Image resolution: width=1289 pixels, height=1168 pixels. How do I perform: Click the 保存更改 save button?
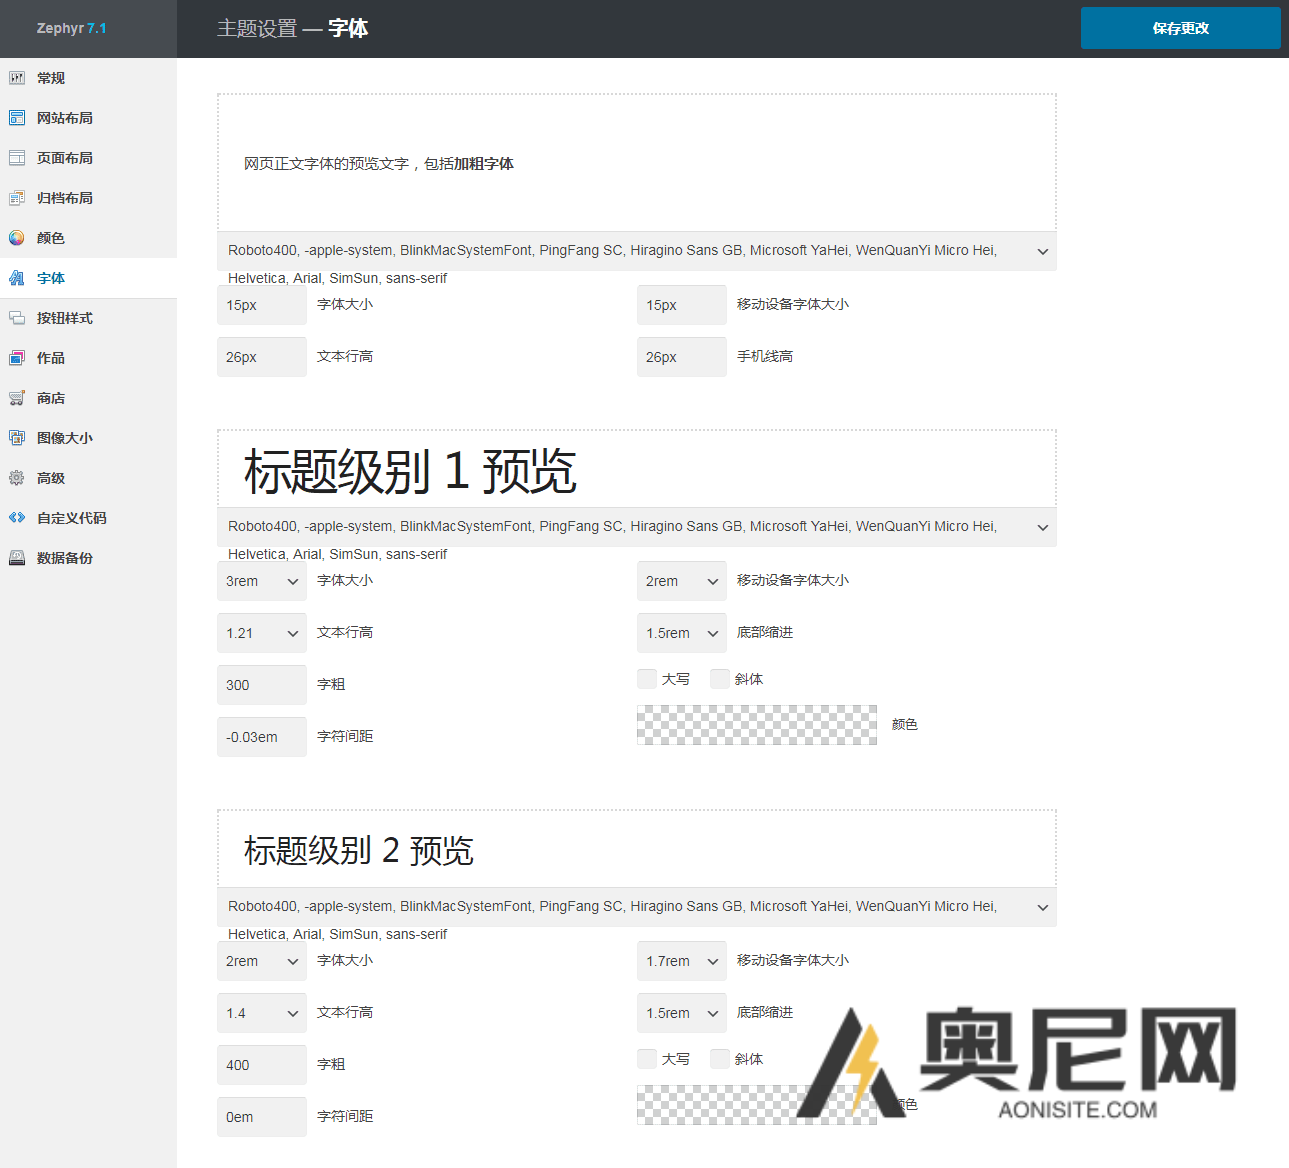coord(1180,28)
